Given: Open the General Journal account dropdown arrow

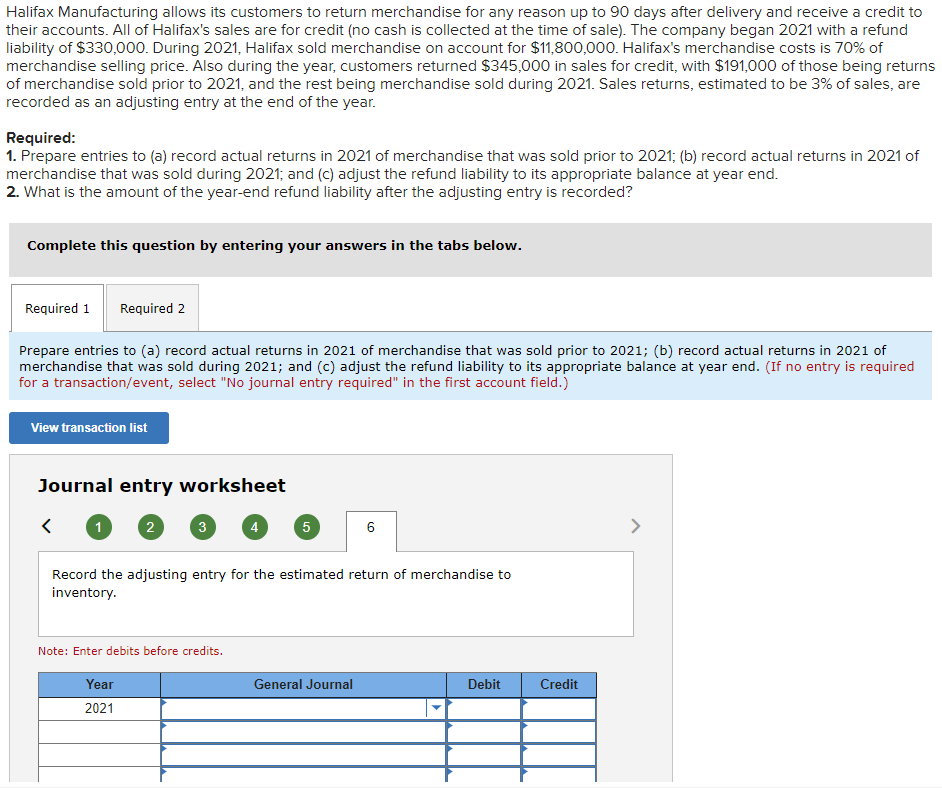Looking at the screenshot, I should [x=437, y=708].
